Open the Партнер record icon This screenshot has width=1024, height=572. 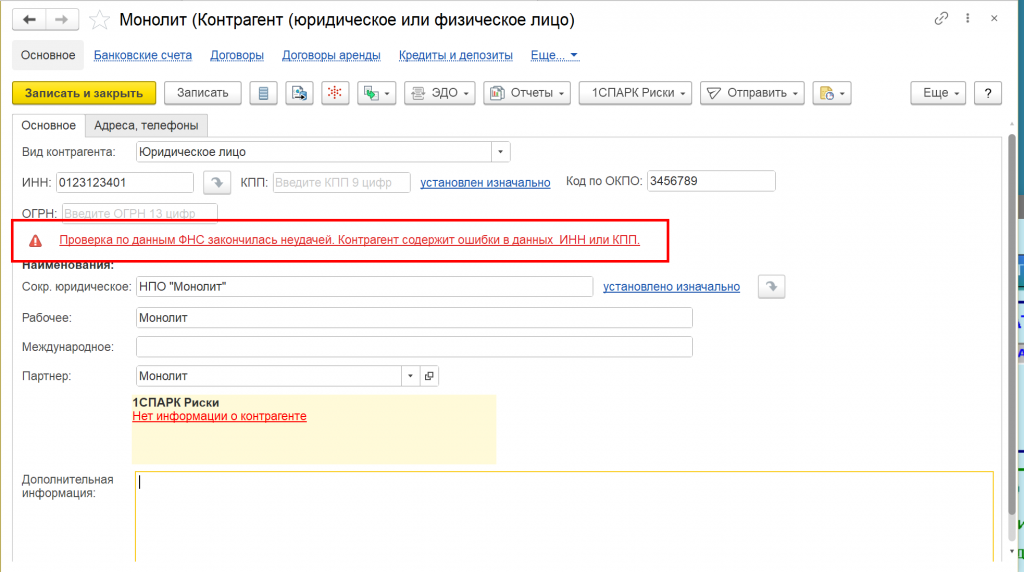click(429, 376)
